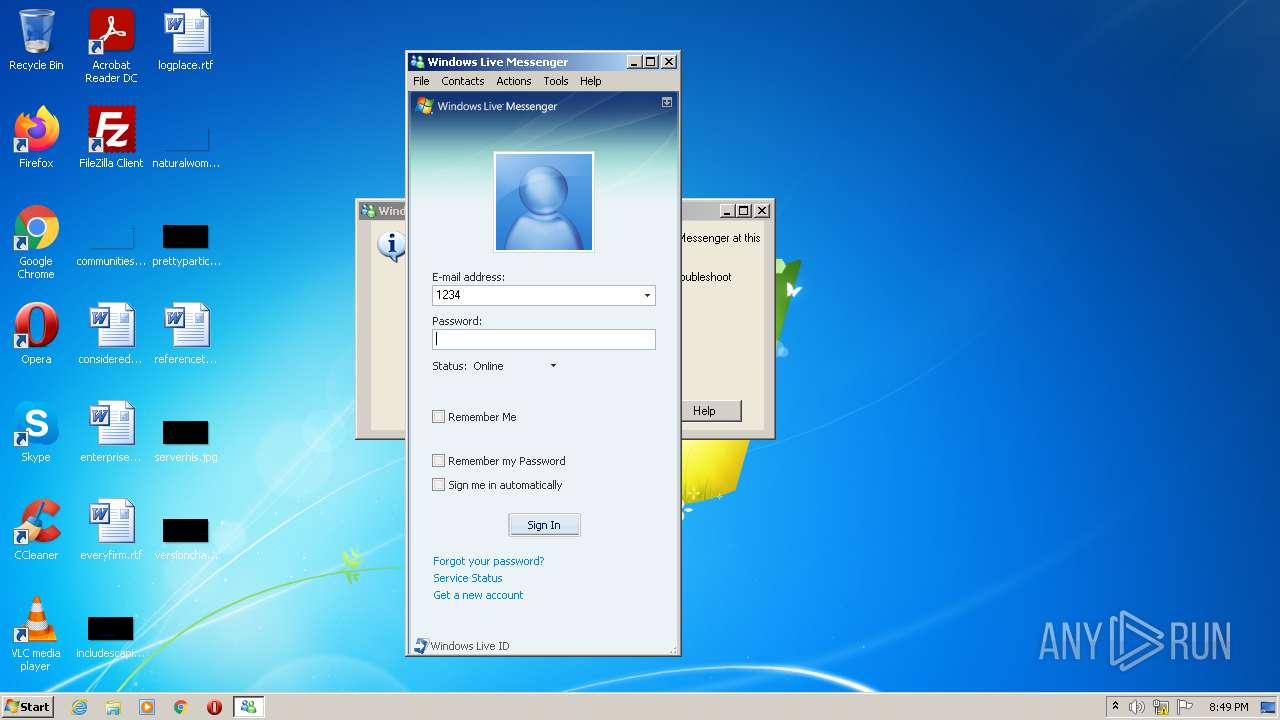This screenshot has width=1280, height=720.
Task: Check Remember my Password
Action: (438, 461)
